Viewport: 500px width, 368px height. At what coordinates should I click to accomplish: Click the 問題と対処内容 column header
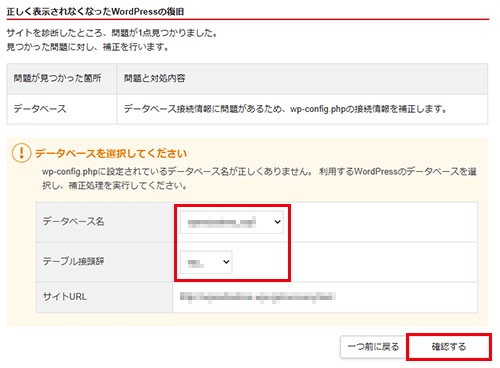(302, 79)
